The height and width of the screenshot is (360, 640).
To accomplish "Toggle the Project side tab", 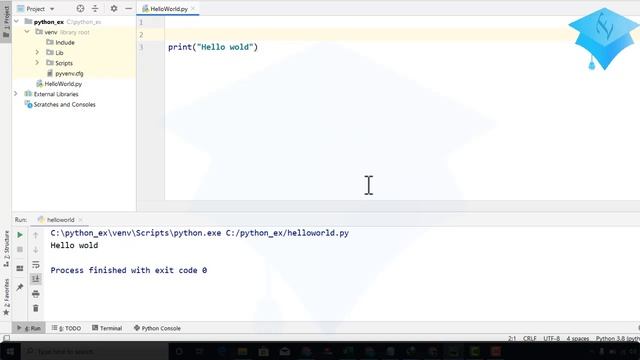I will click(6, 22).
